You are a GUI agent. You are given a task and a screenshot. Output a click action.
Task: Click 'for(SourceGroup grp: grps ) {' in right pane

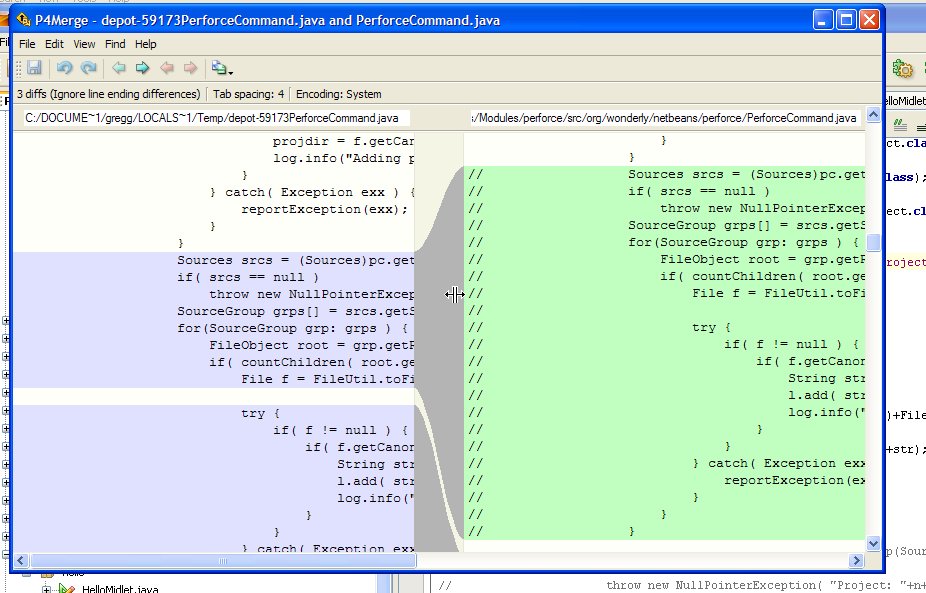tap(744, 243)
